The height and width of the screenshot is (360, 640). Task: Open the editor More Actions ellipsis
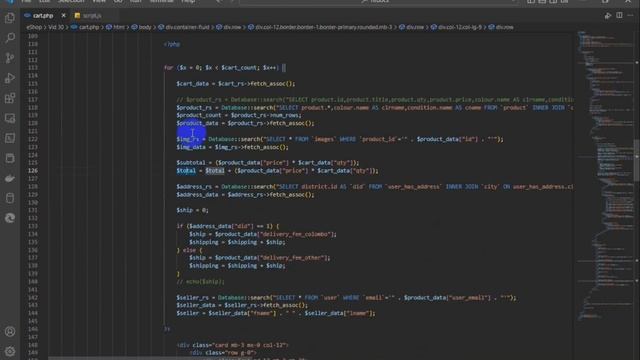pyautogui.click(x=631, y=16)
